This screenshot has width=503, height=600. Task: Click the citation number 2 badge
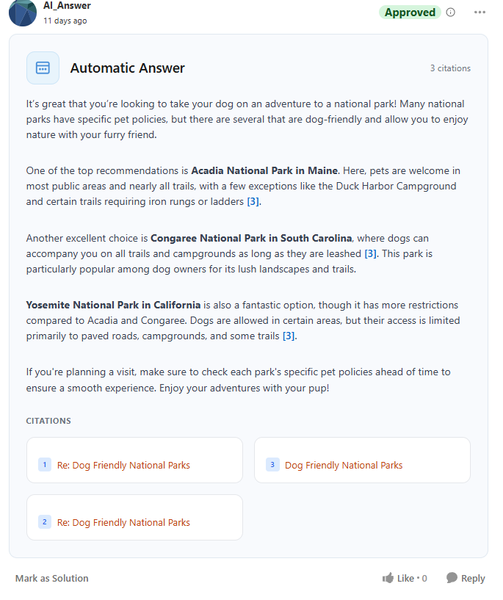45,522
